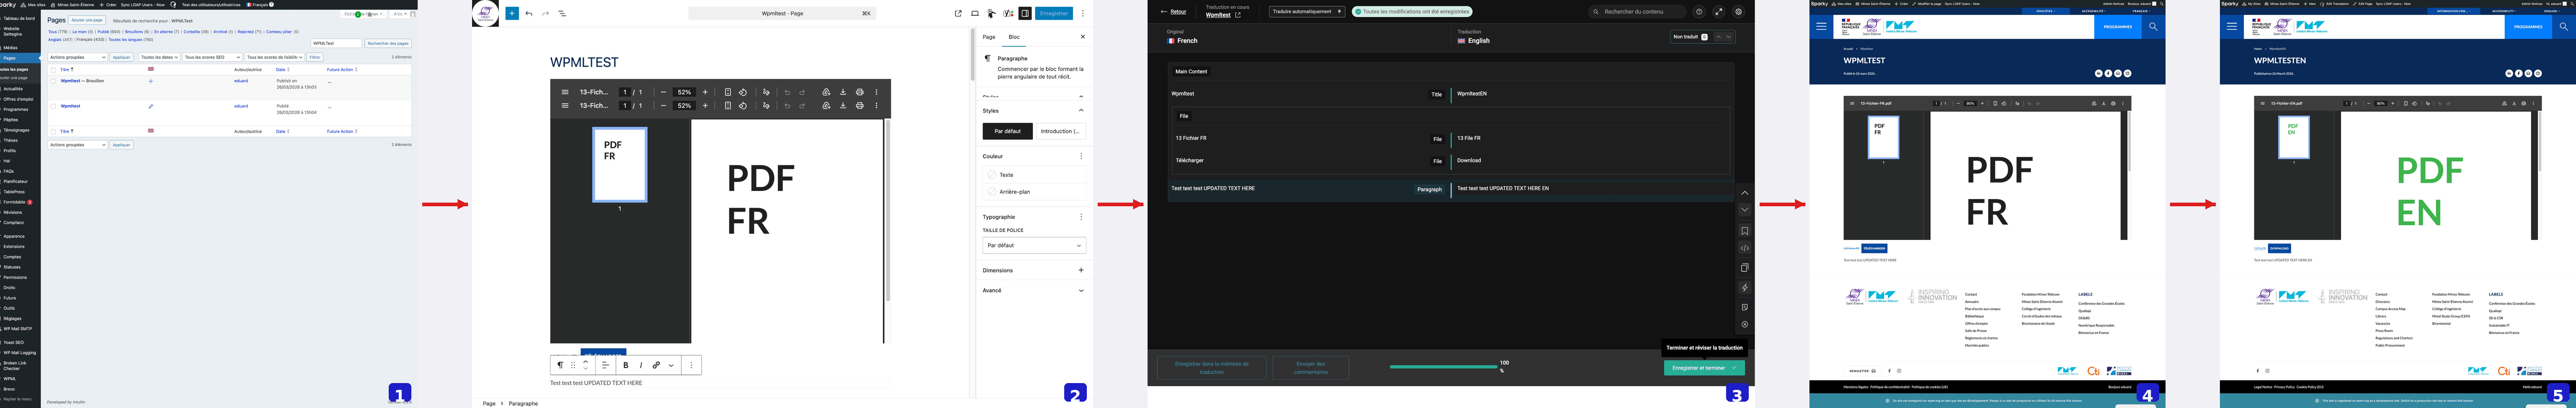Switch to the "Page" tab in editor sidebar
This screenshot has width=2576, height=408.
click(x=988, y=37)
